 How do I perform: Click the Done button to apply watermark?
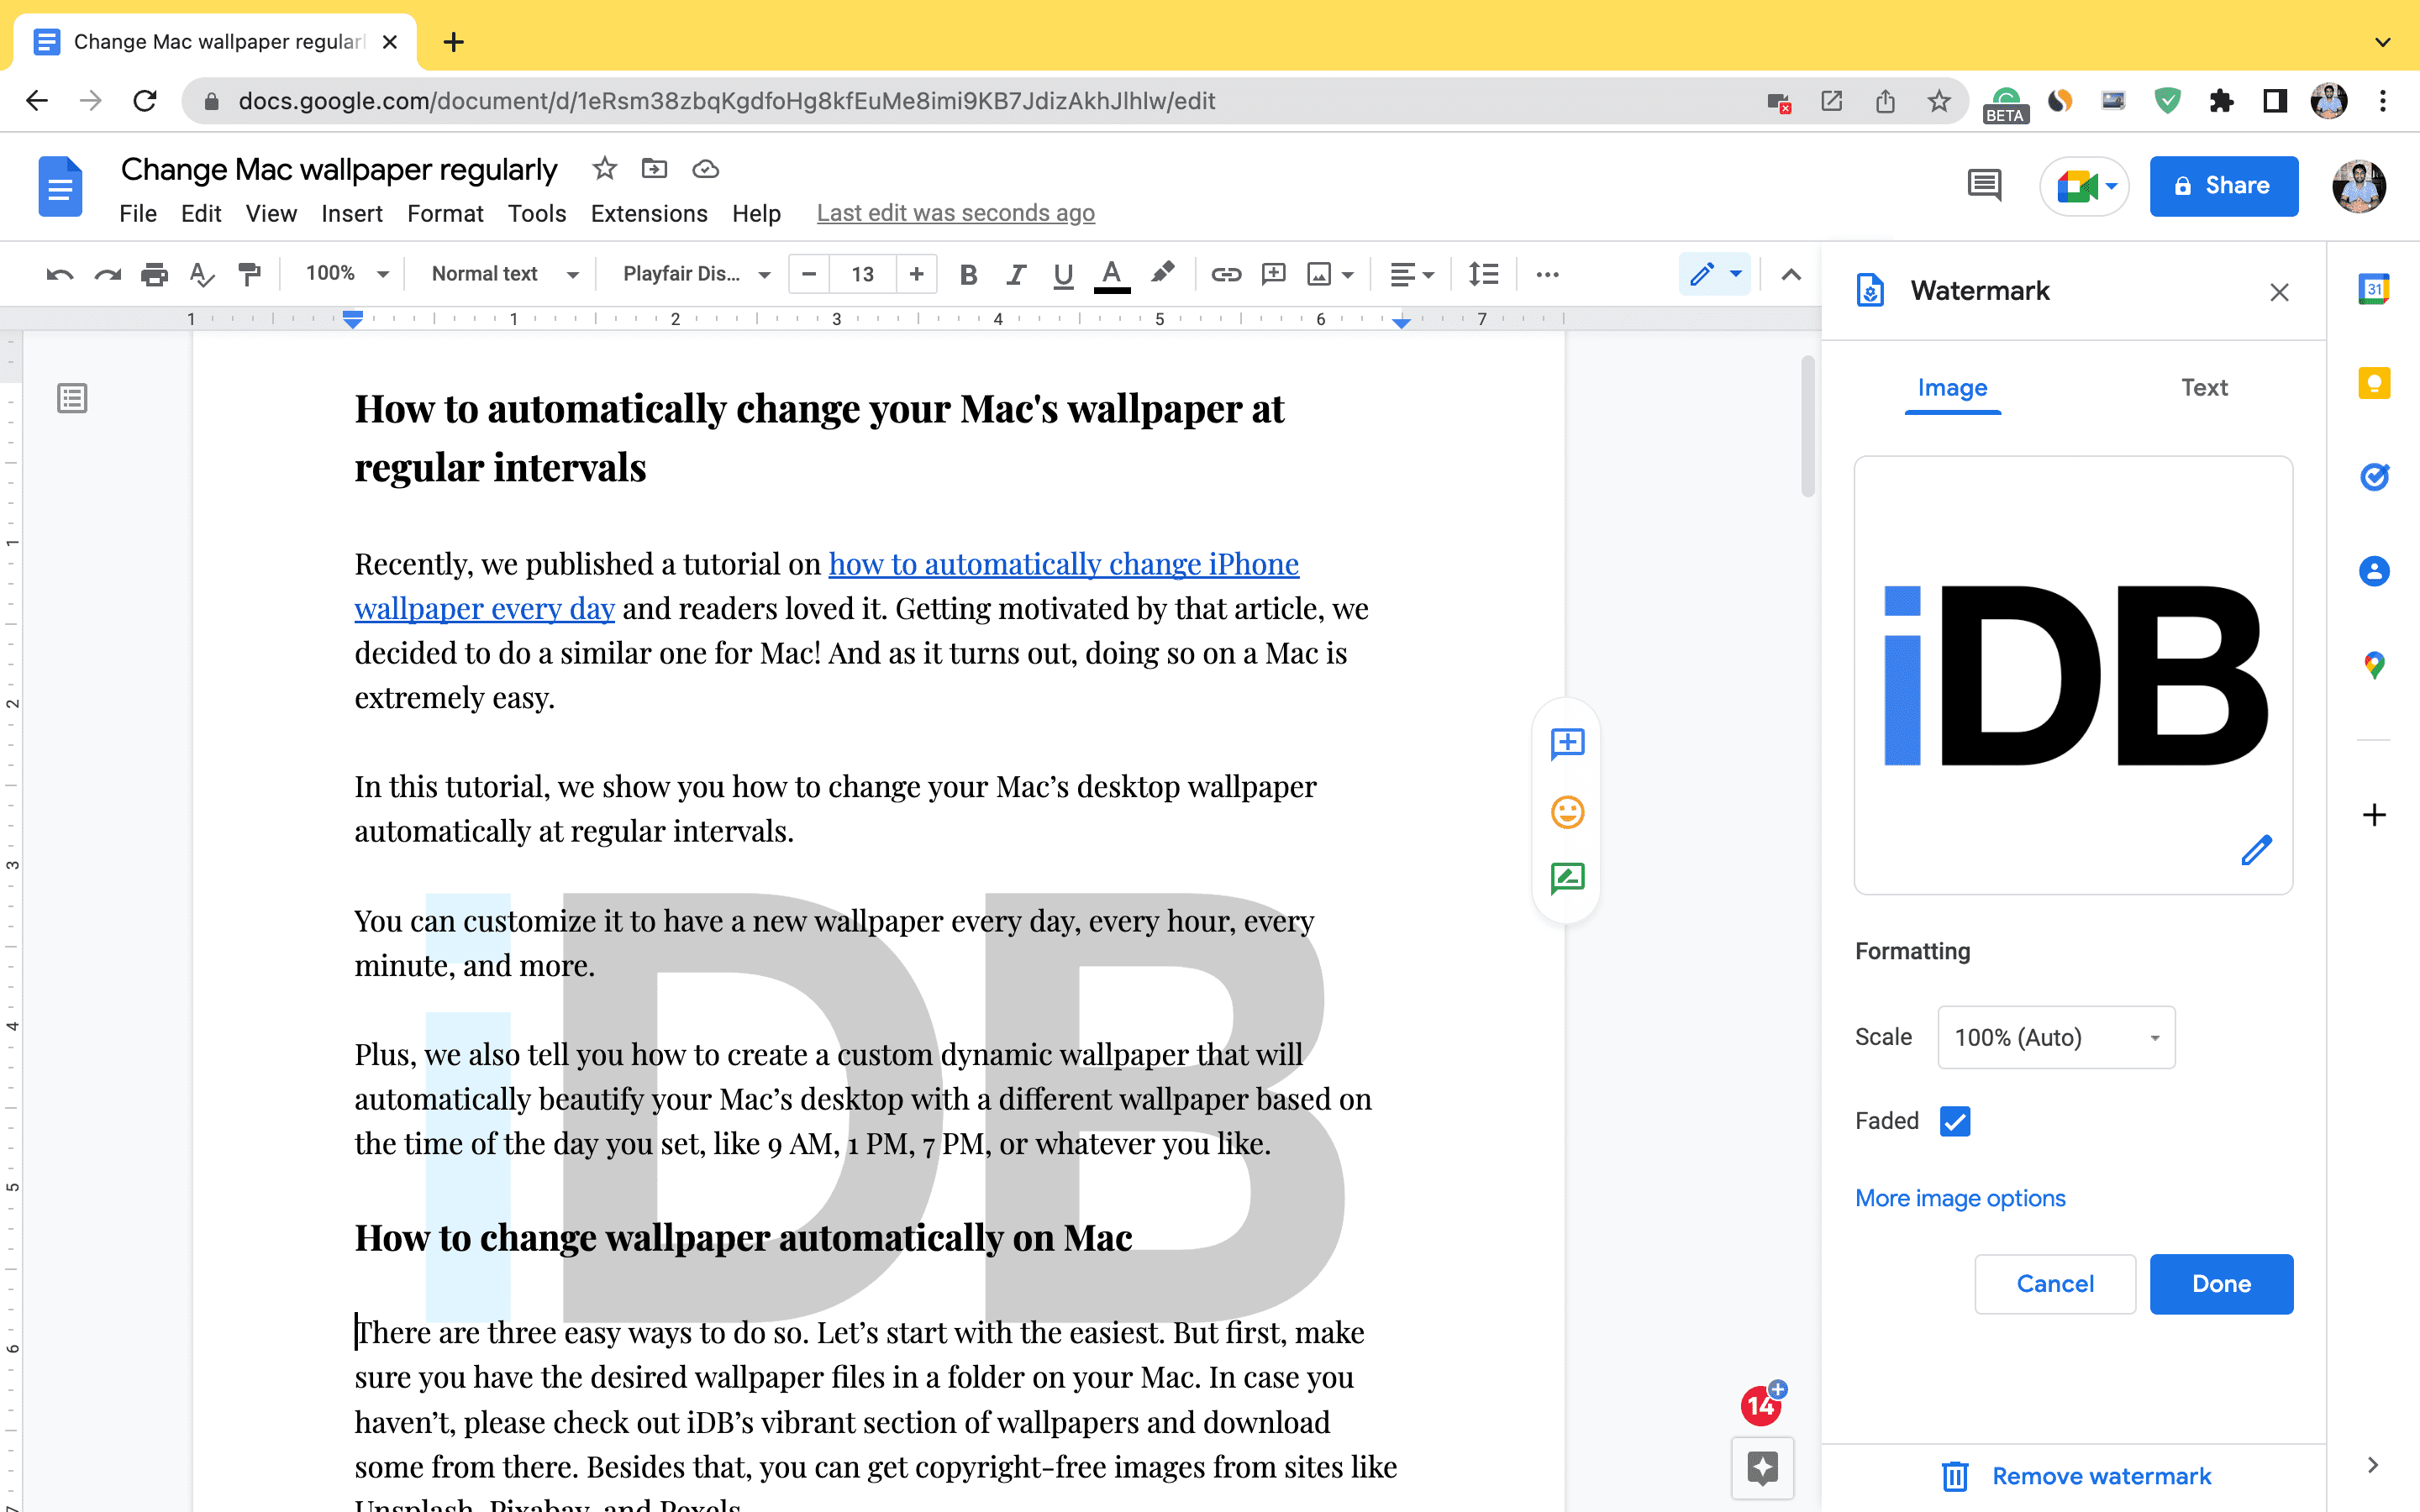point(2220,1284)
